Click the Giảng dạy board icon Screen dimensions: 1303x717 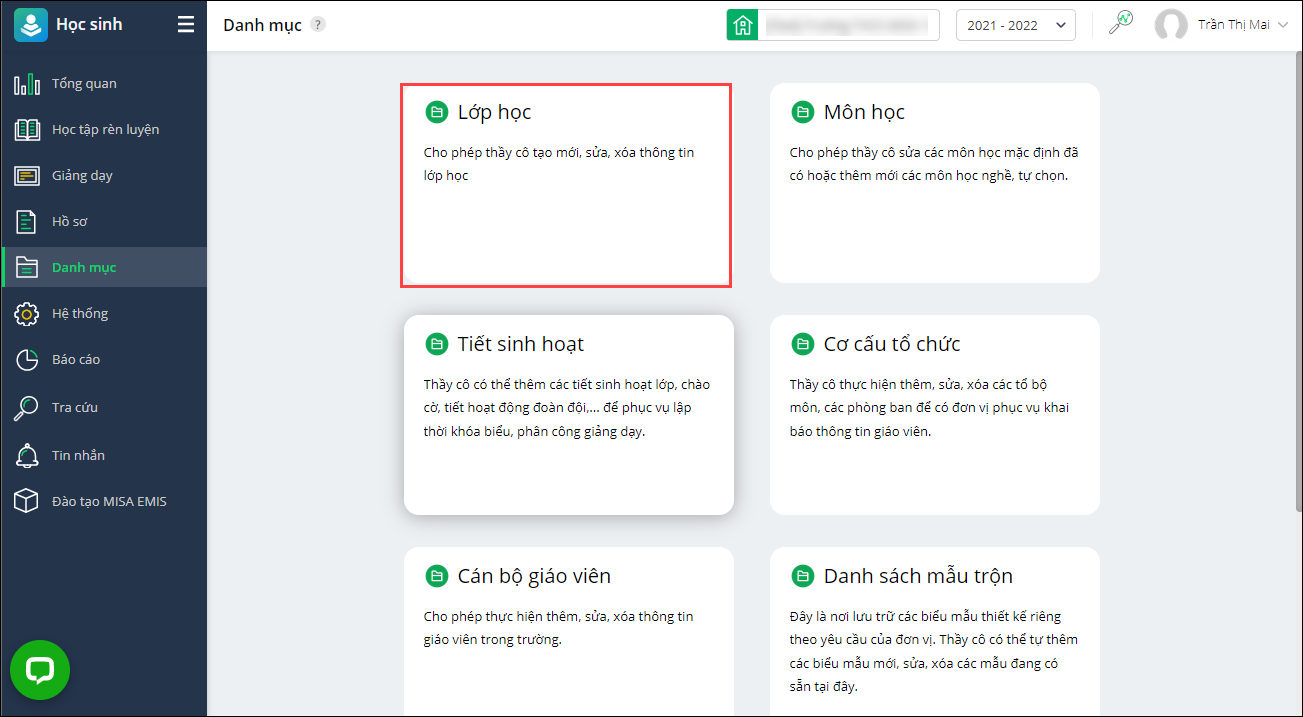[27, 176]
